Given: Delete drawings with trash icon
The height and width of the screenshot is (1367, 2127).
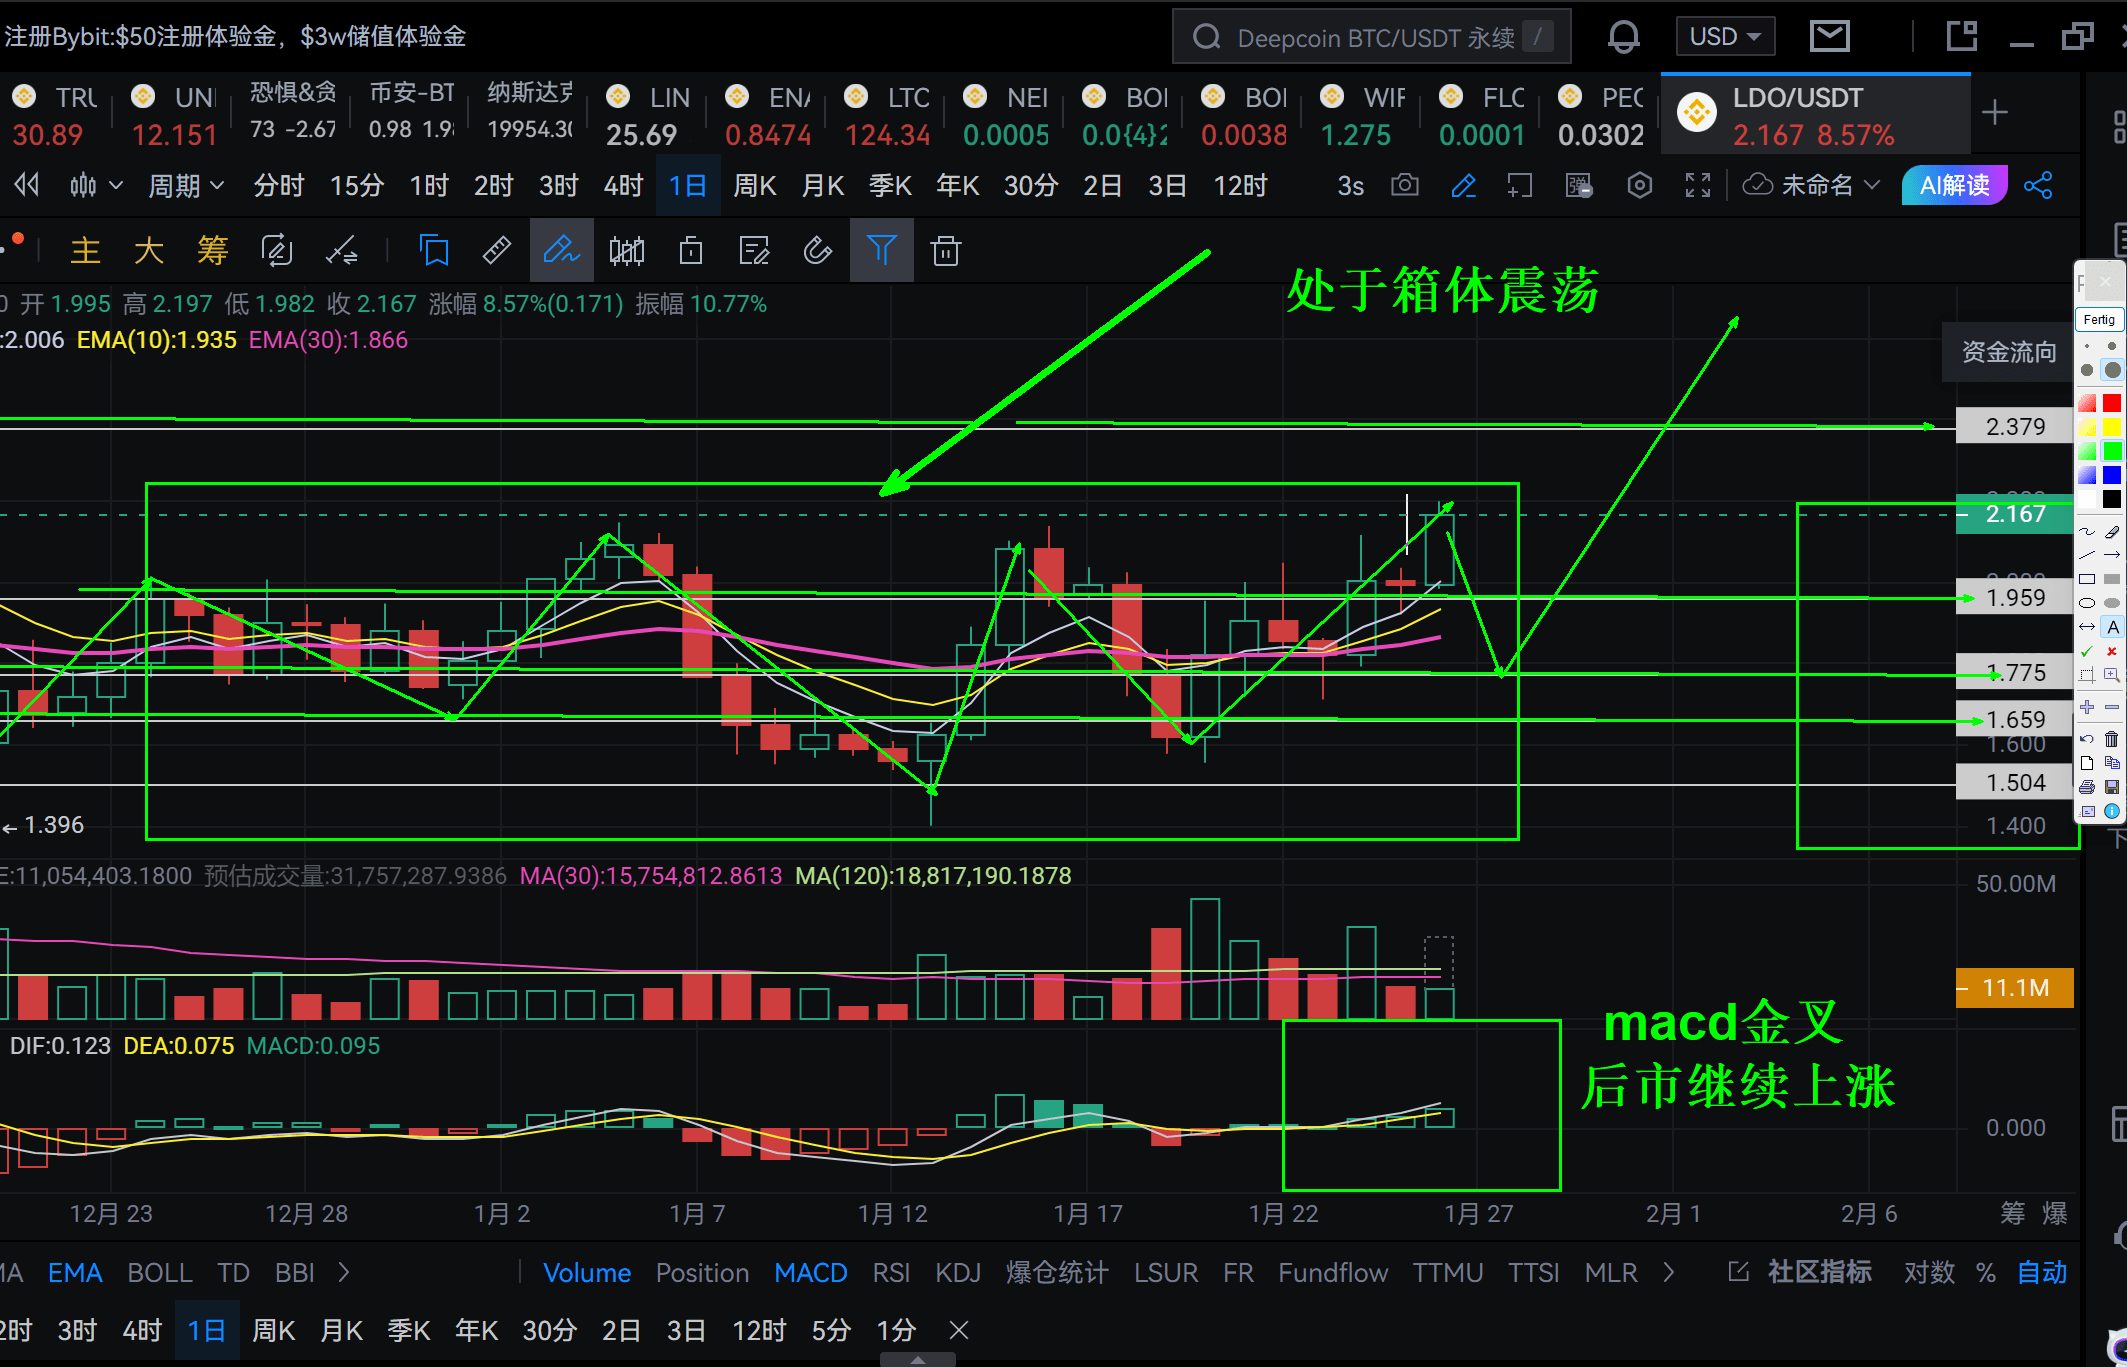Looking at the screenshot, I should pos(945,250).
